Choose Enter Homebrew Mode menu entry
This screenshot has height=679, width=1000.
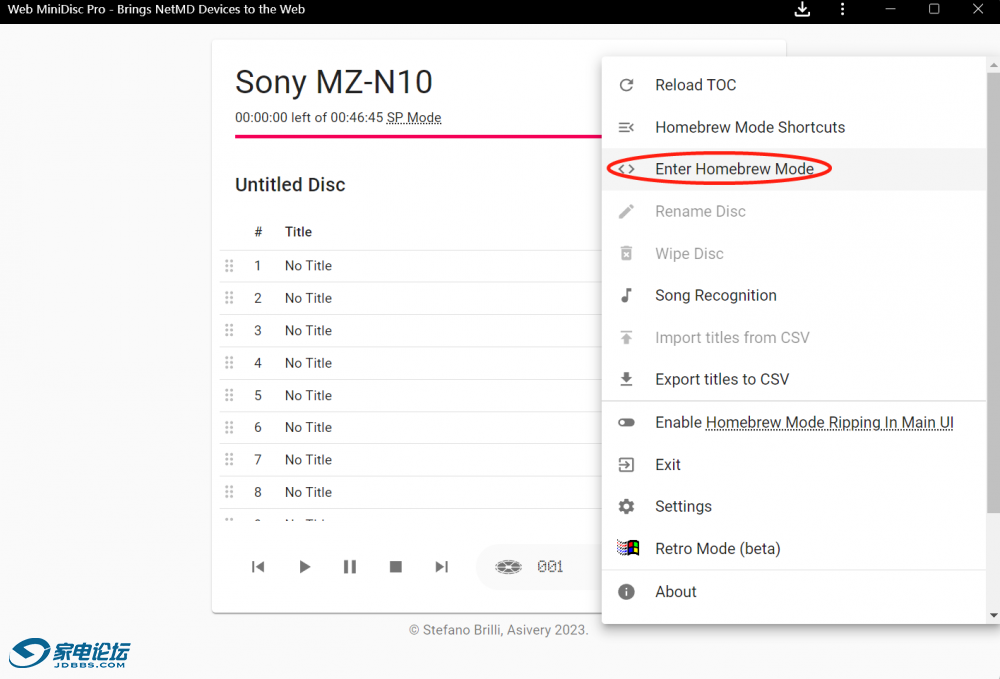[x=794, y=169]
